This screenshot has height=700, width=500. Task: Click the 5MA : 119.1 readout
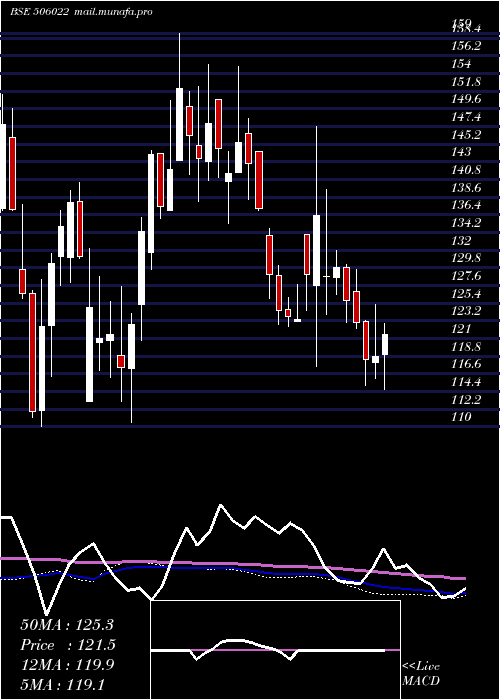[x=62, y=685]
